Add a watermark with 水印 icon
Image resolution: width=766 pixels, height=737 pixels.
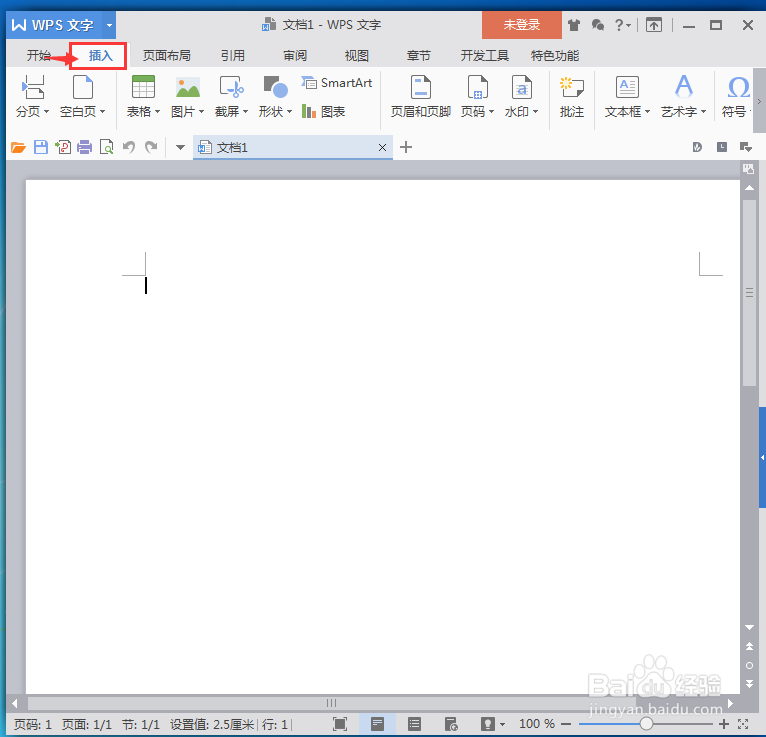click(522, 87)
